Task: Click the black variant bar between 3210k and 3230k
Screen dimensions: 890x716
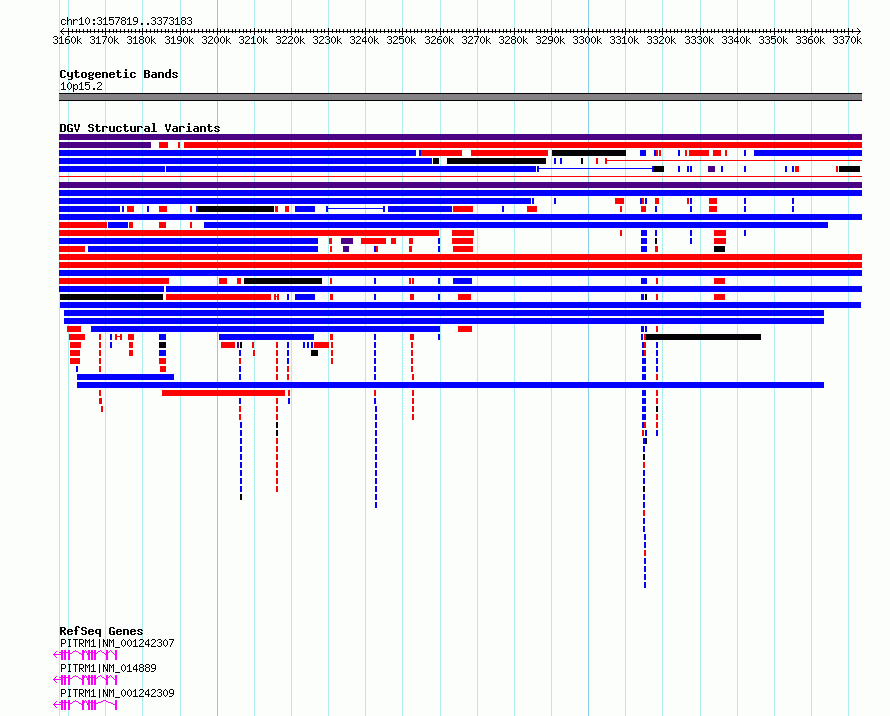Action: (x=283, y=281)
